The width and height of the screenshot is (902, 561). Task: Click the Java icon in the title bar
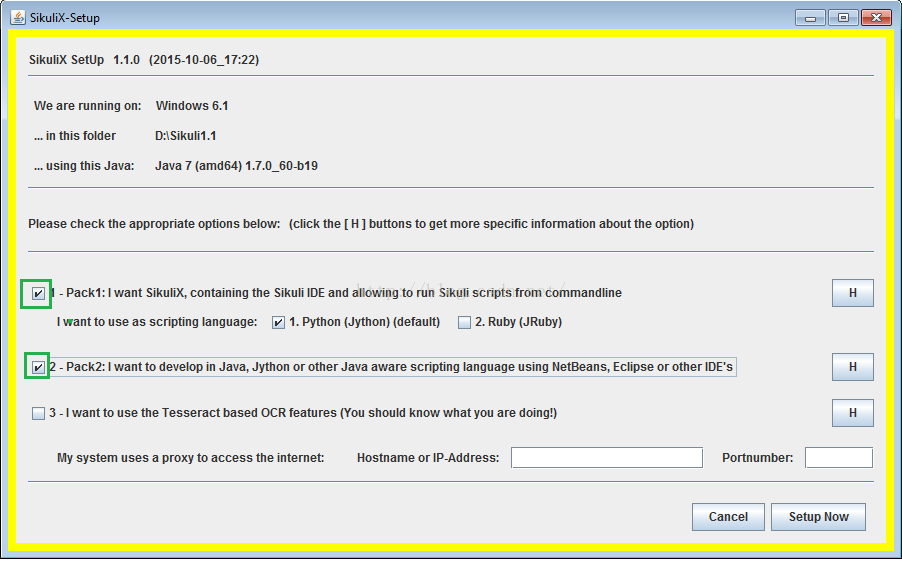coord(18,17)
